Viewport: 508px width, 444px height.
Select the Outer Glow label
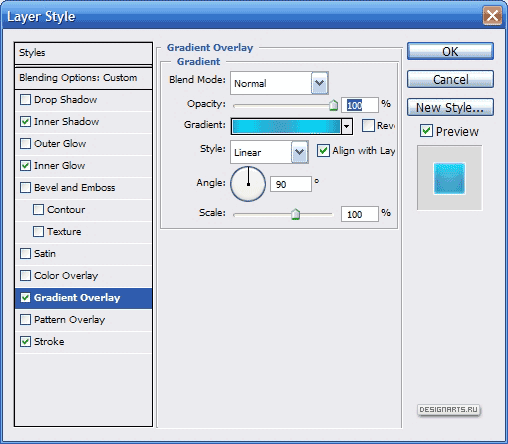tap(60, 144)
